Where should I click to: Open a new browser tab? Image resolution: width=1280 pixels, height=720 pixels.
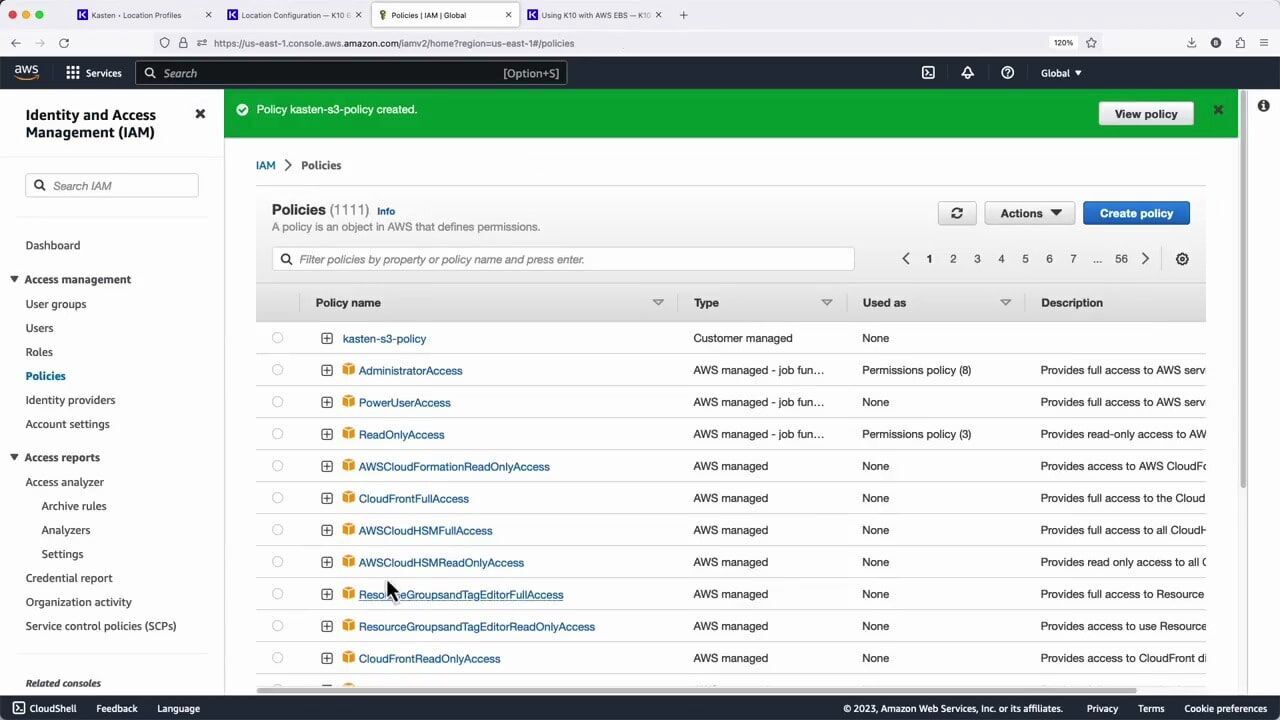click(683, 15)
